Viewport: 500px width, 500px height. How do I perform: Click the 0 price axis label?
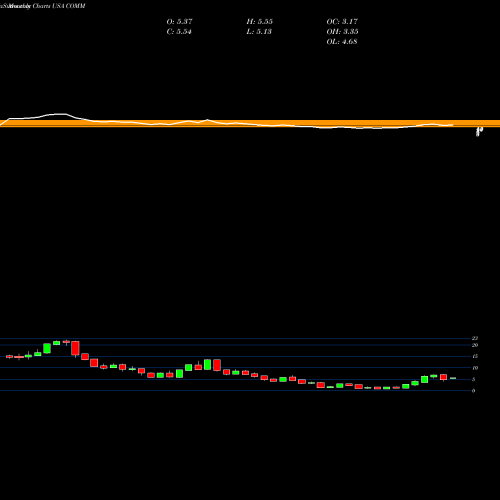pyautogui.click(x=473, y=391)
